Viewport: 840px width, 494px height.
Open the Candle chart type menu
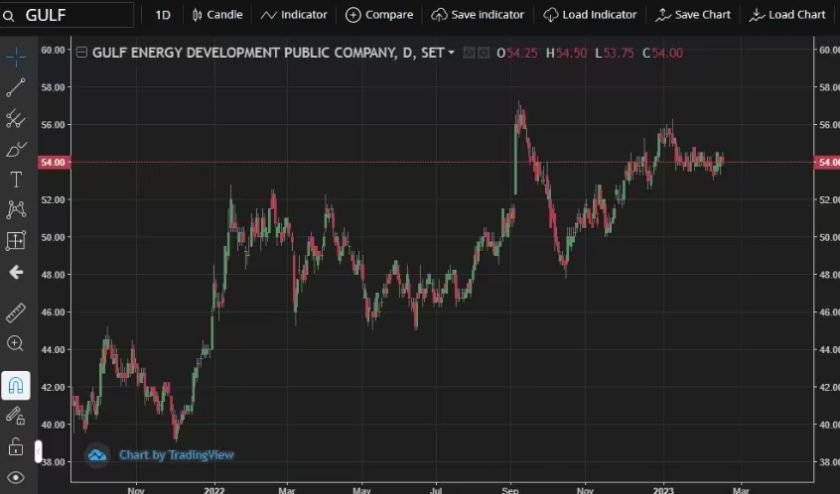pyautogui.click(x=217, y=15)
